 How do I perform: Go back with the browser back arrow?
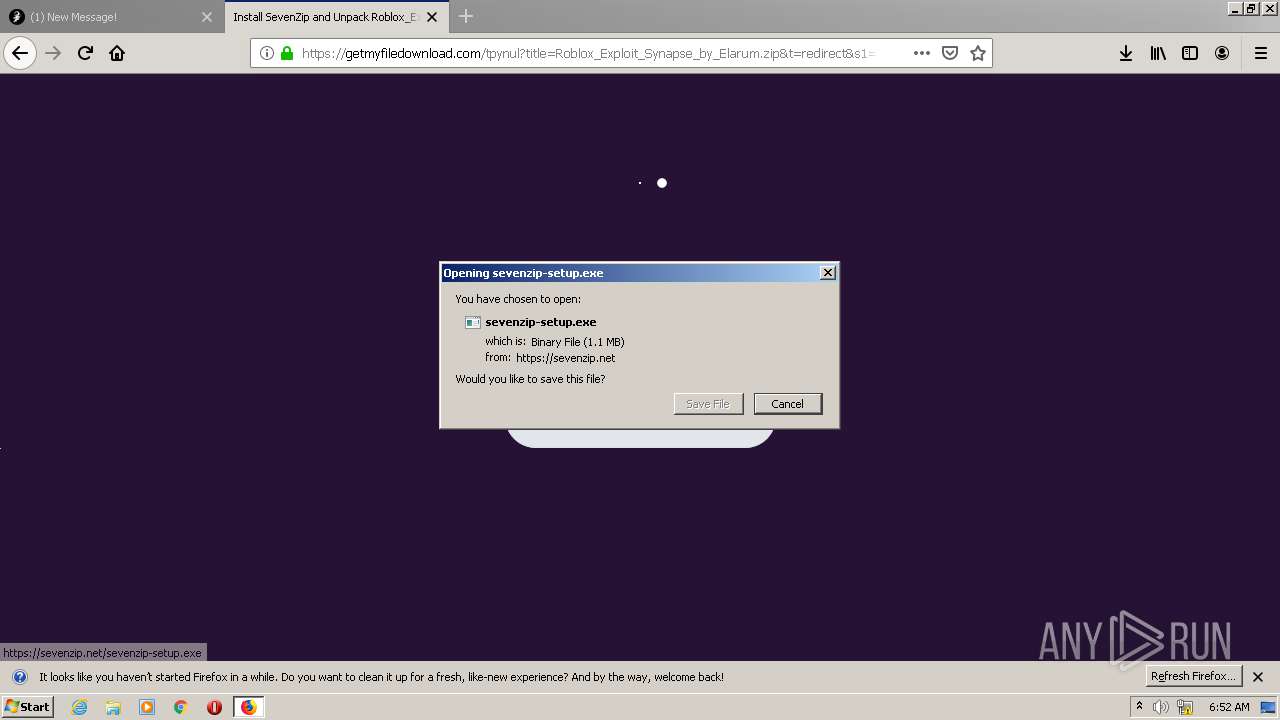click(20, 53)
